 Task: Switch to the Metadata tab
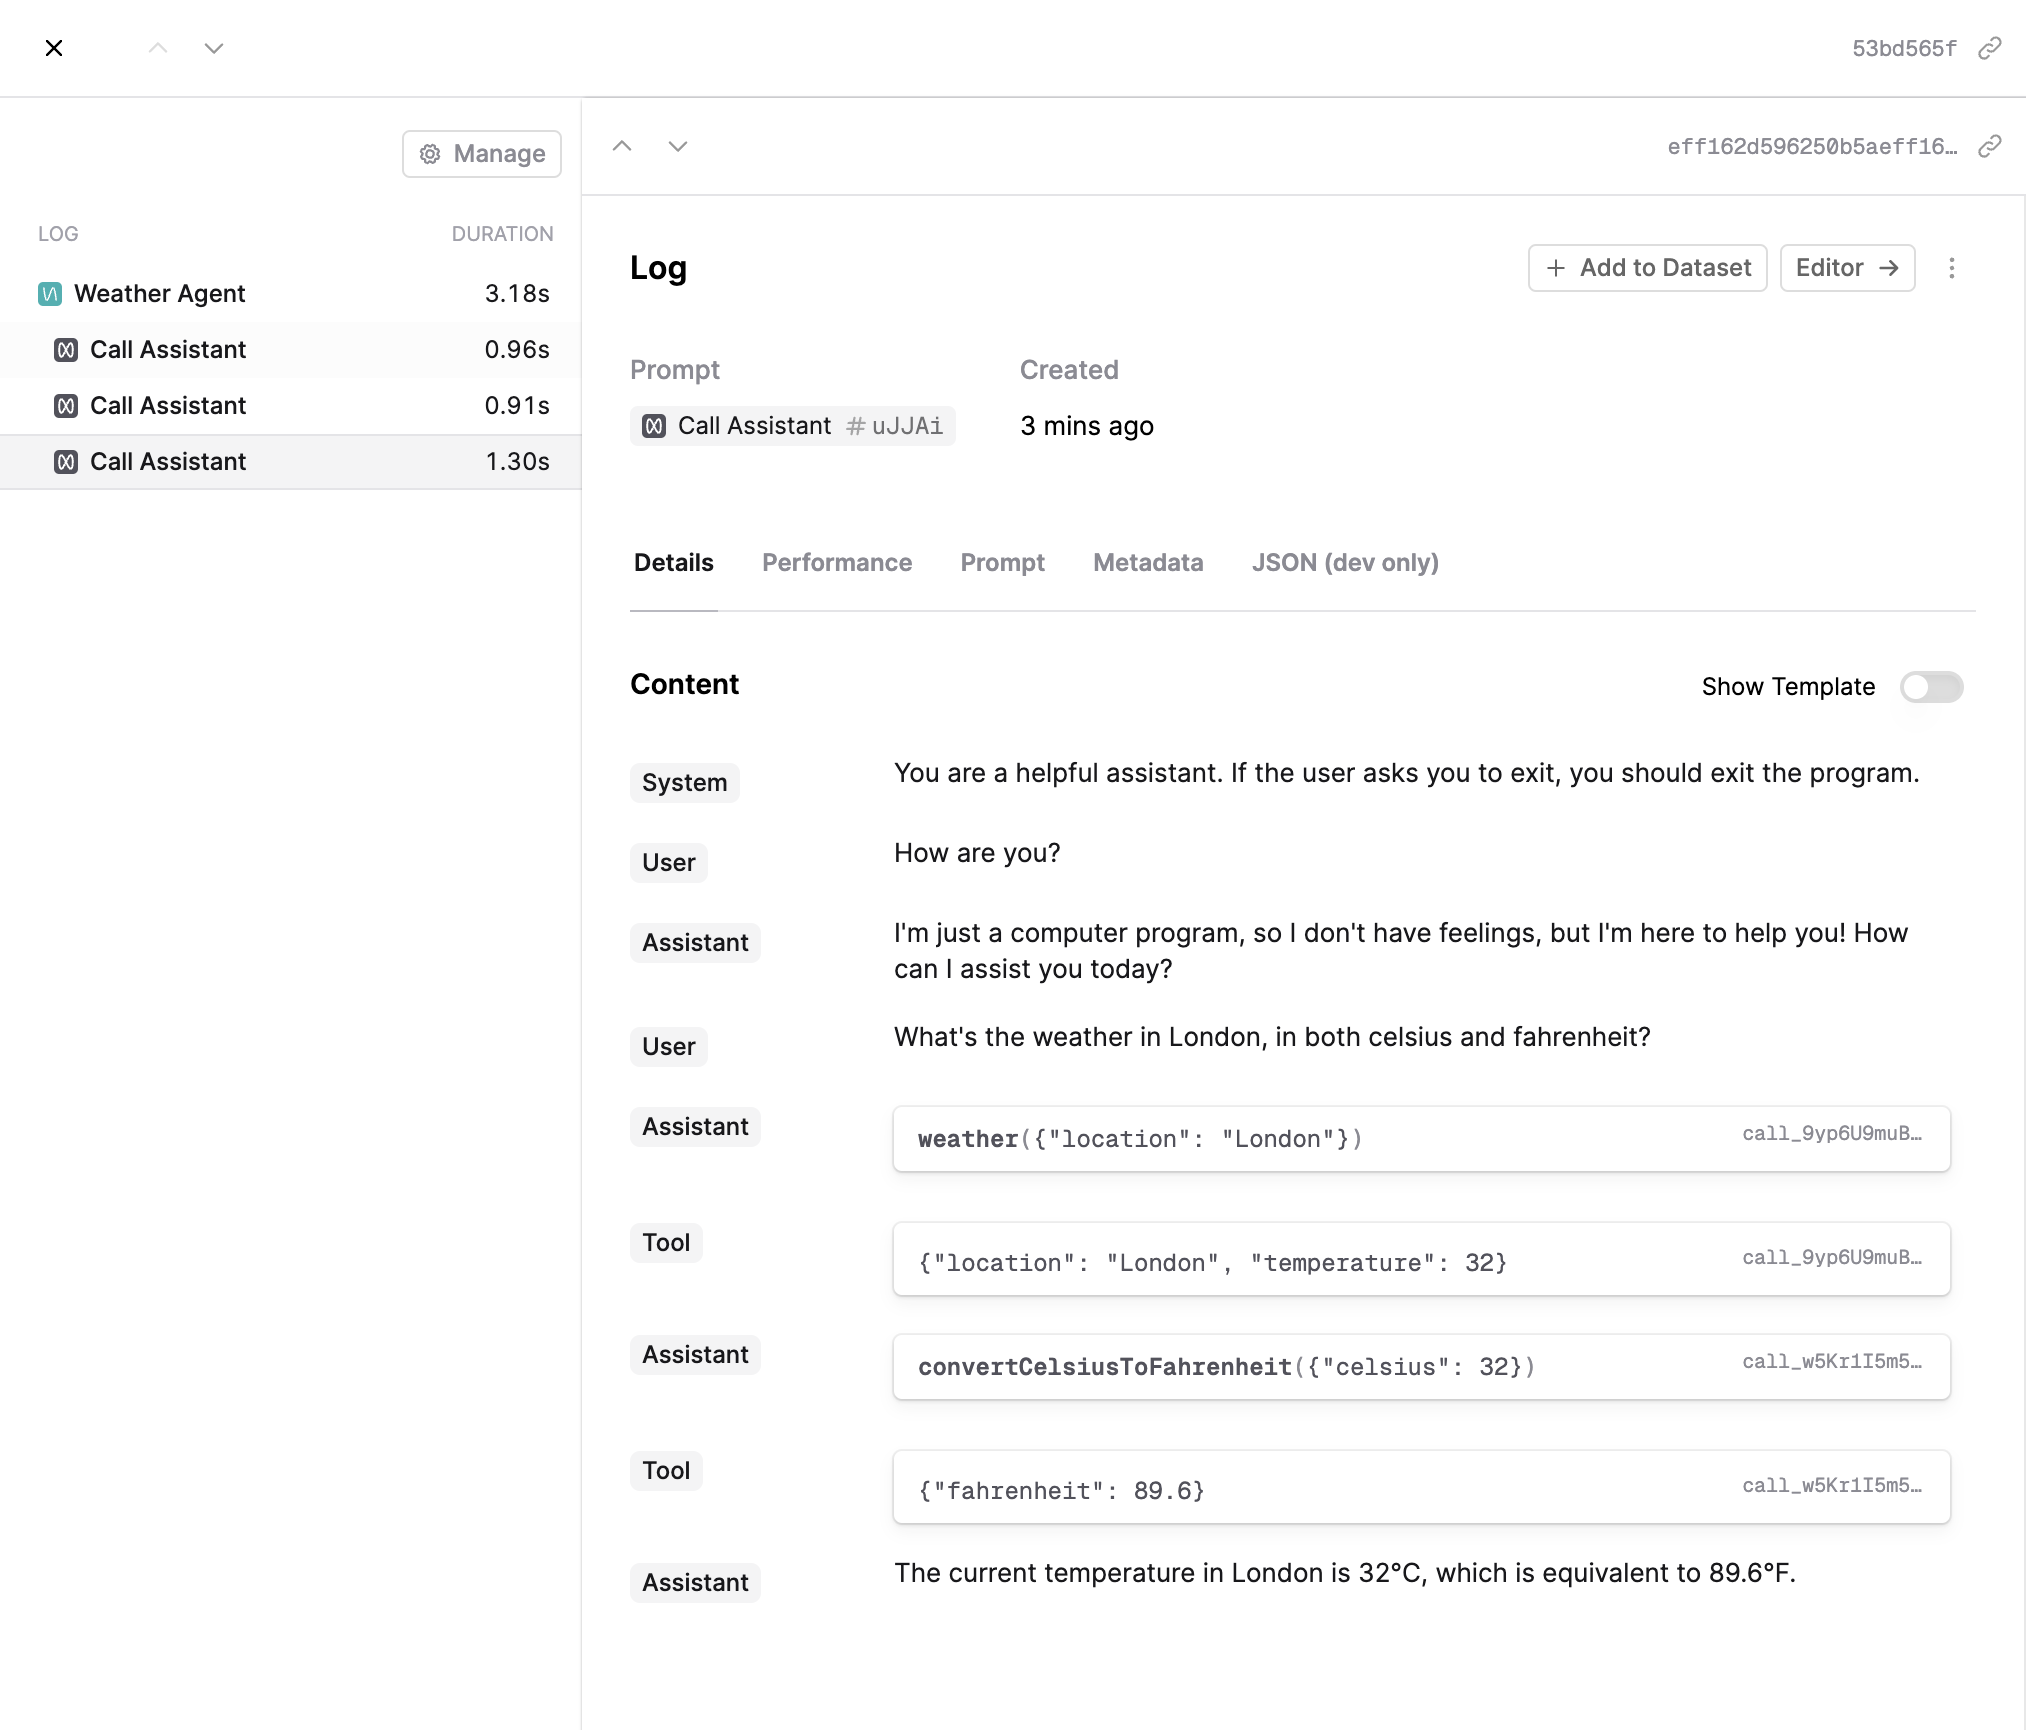click(1148, 563)
